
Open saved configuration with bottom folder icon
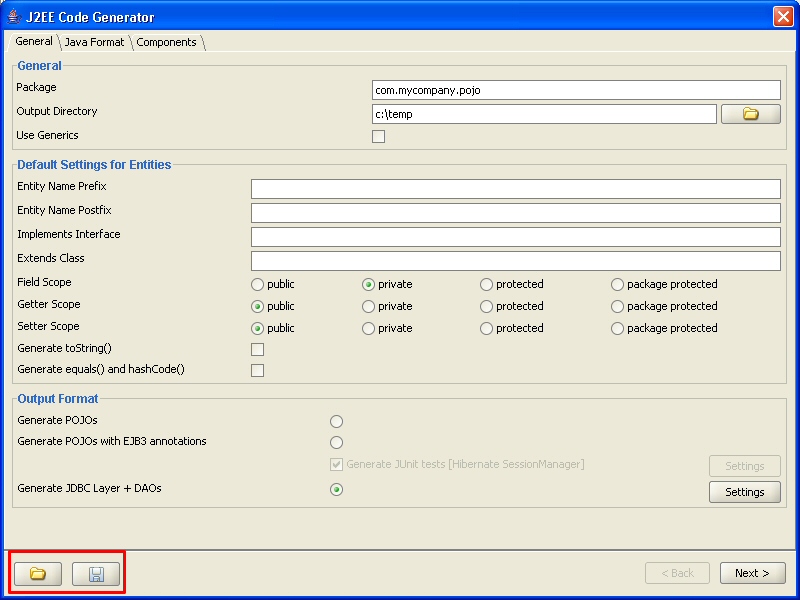(x=38, y=573)
